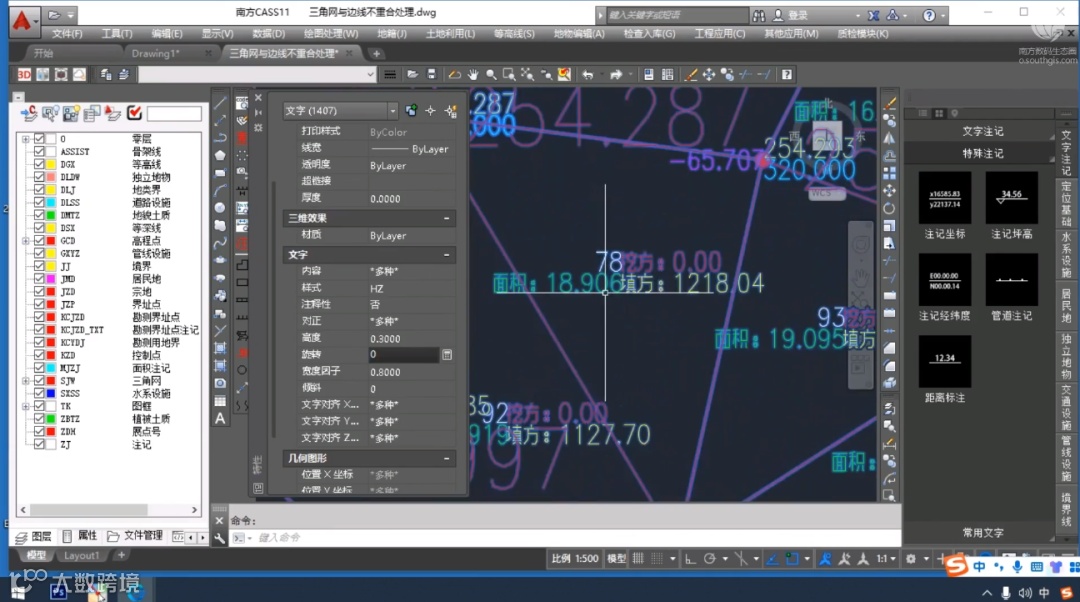
Task: Toggle visibility checkbox for DGX layer
Action: [40, 164]
